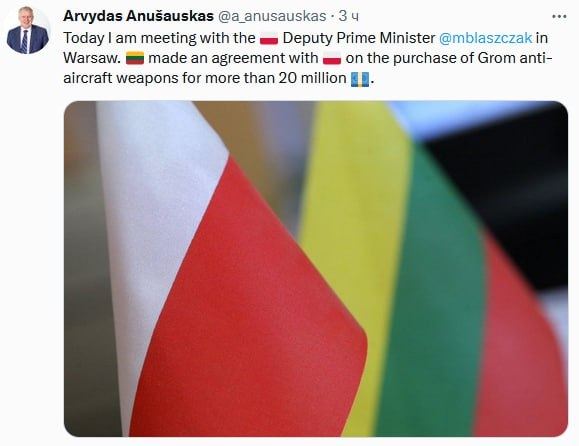
Task: Click the tweet timestamp "3 ч"
Action: [349, 16]
